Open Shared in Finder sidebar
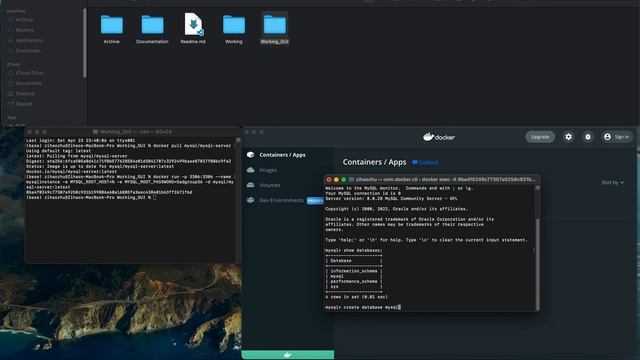 click(x=24, y=104)
